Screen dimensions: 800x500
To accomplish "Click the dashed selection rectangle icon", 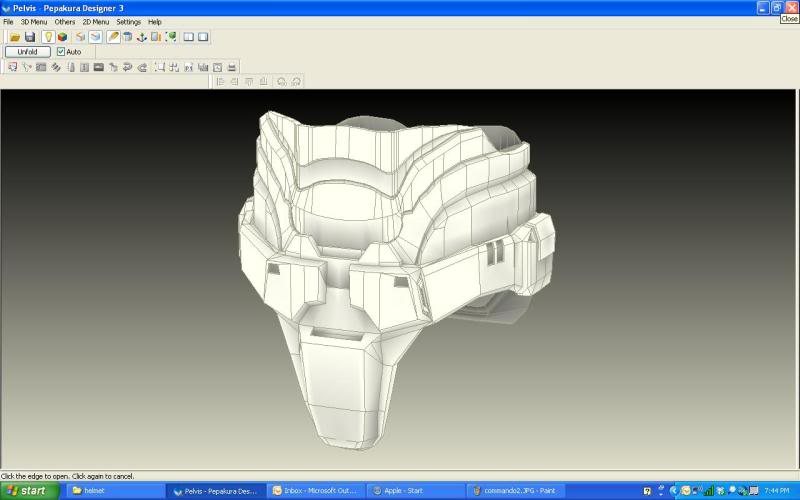I will 160,67.
